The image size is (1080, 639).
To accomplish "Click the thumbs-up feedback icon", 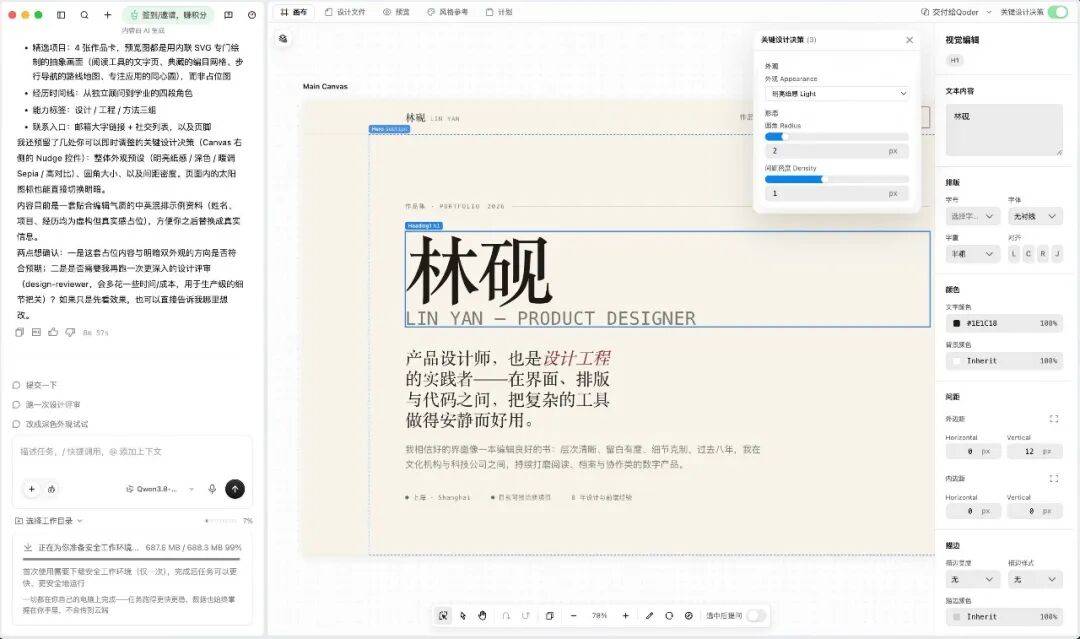I will coord(53,332).
